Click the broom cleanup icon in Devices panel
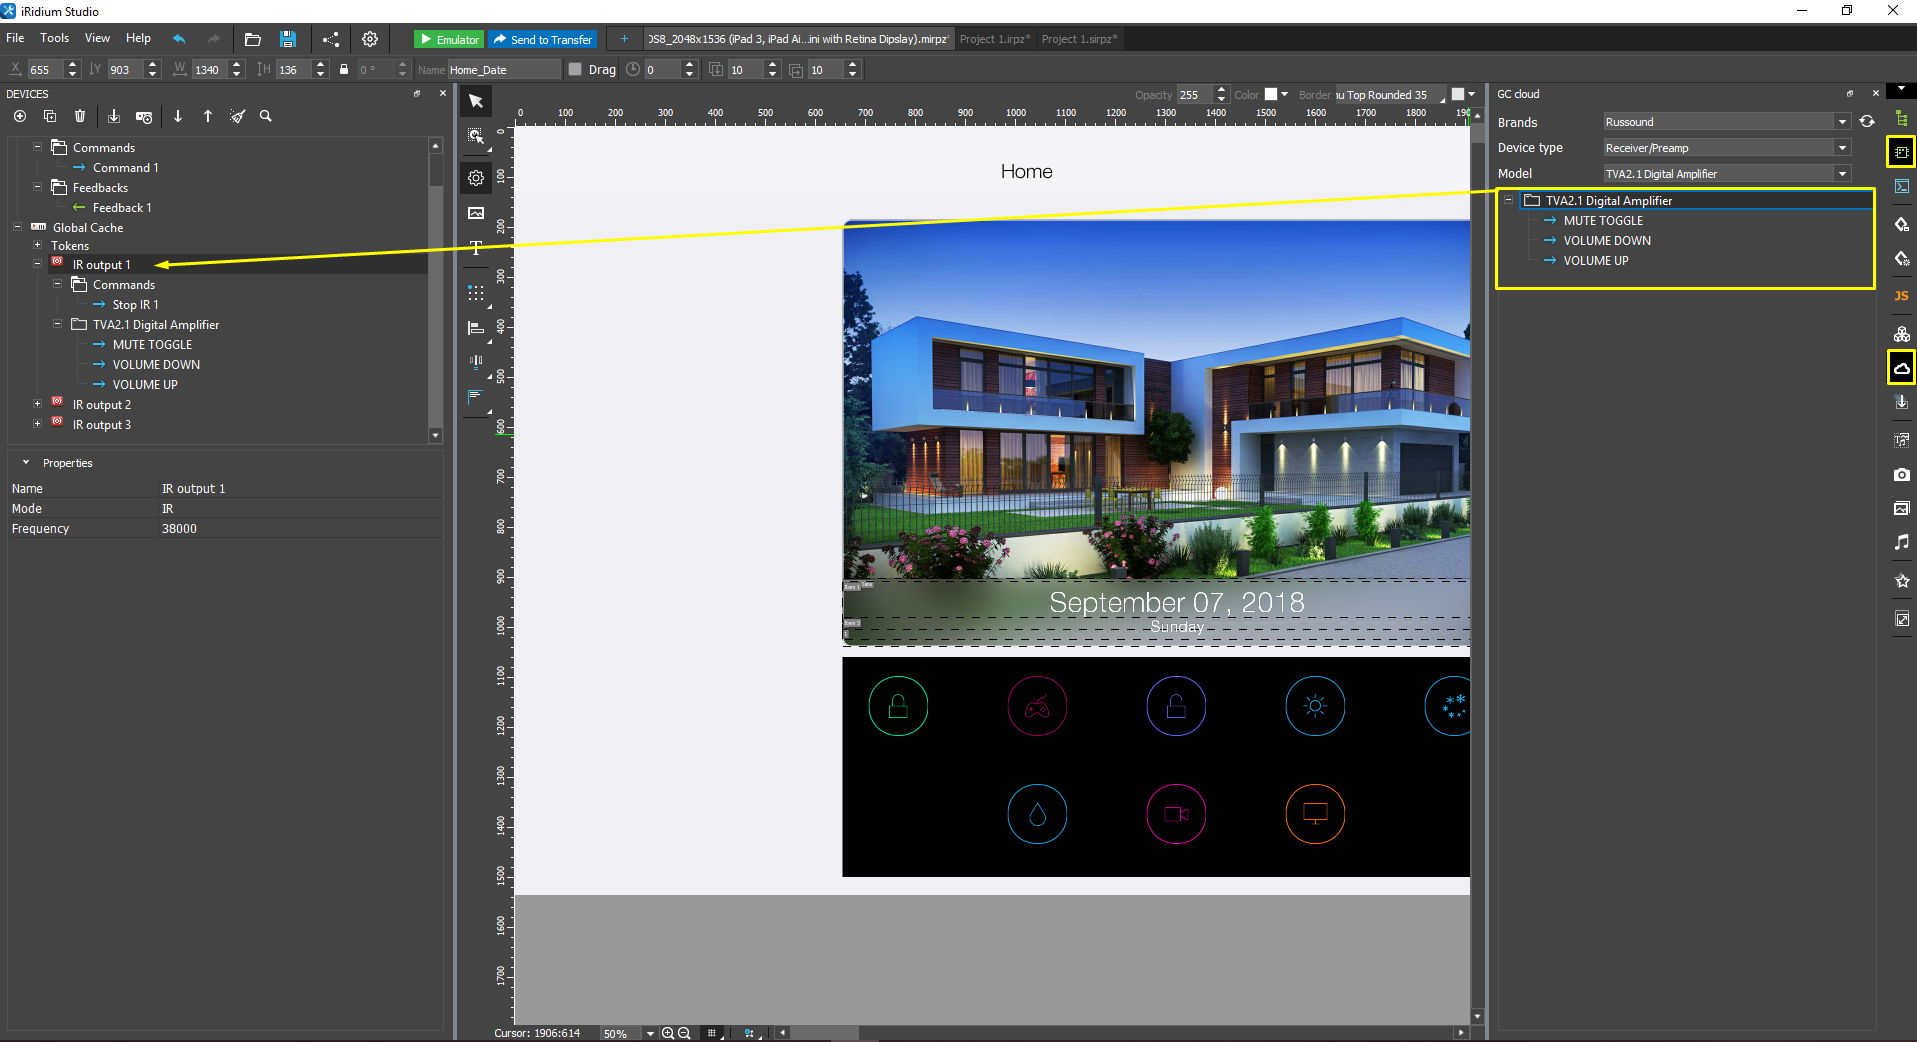Image resolution: width=1917 pixels, height=1042 pixels. [237, 116]
